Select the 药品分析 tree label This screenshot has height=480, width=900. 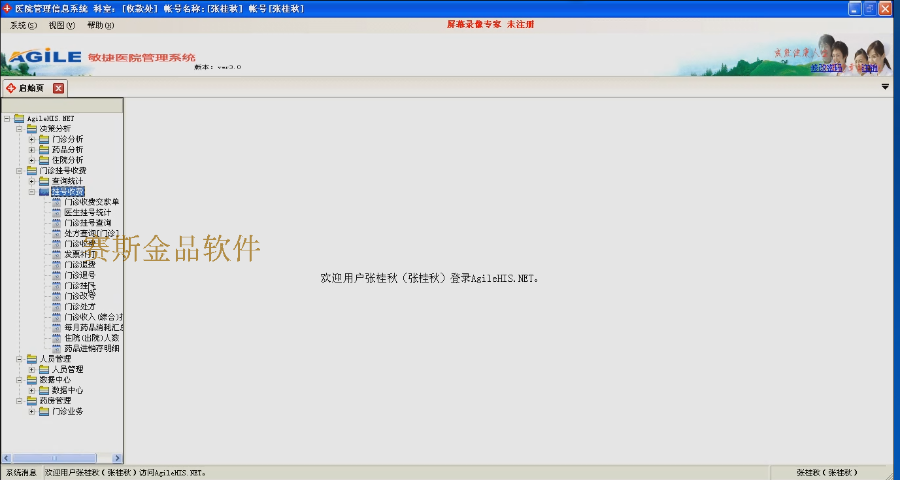coord(68,150)
